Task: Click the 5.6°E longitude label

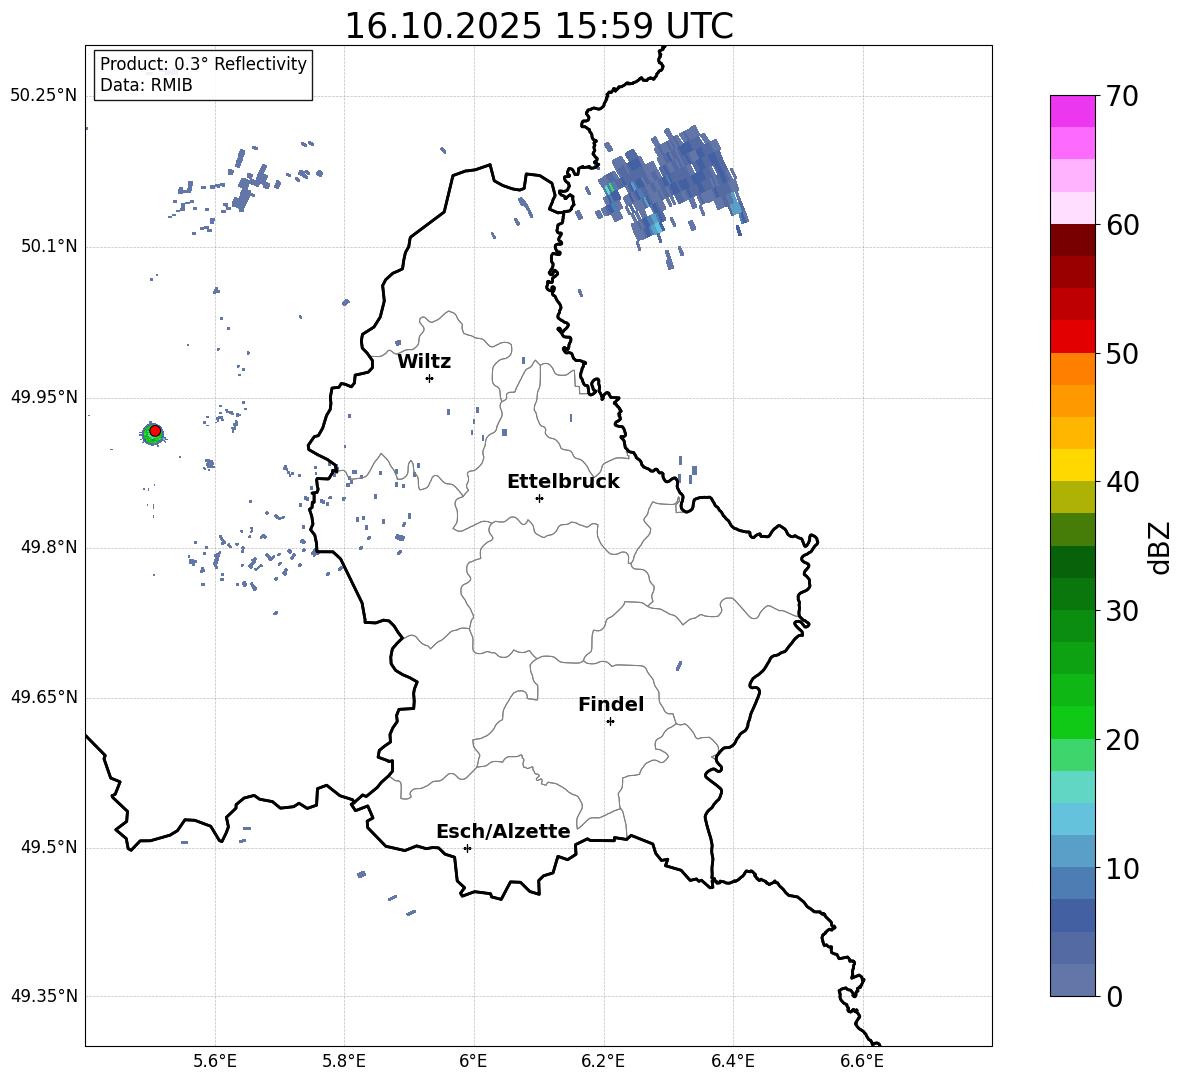Action: (x=215, y=1061)
